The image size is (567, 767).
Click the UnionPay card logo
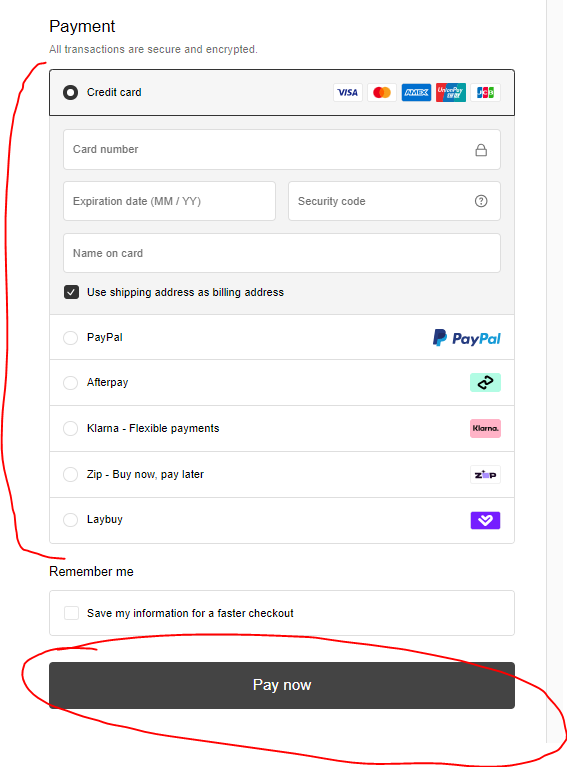coord(451,92)
